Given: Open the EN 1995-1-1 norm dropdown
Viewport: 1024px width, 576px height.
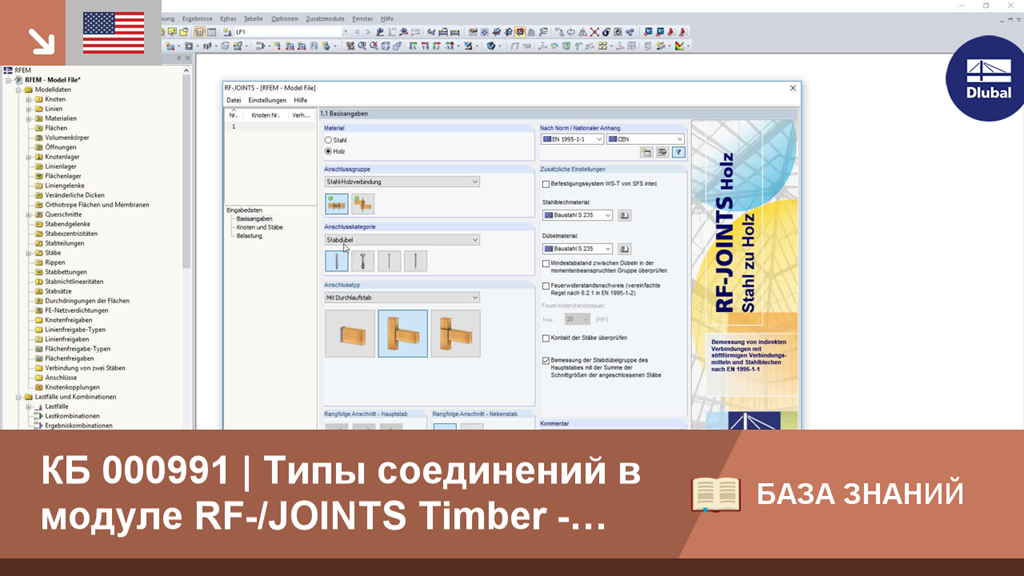Looking at the screenshot, I should 573,139.
